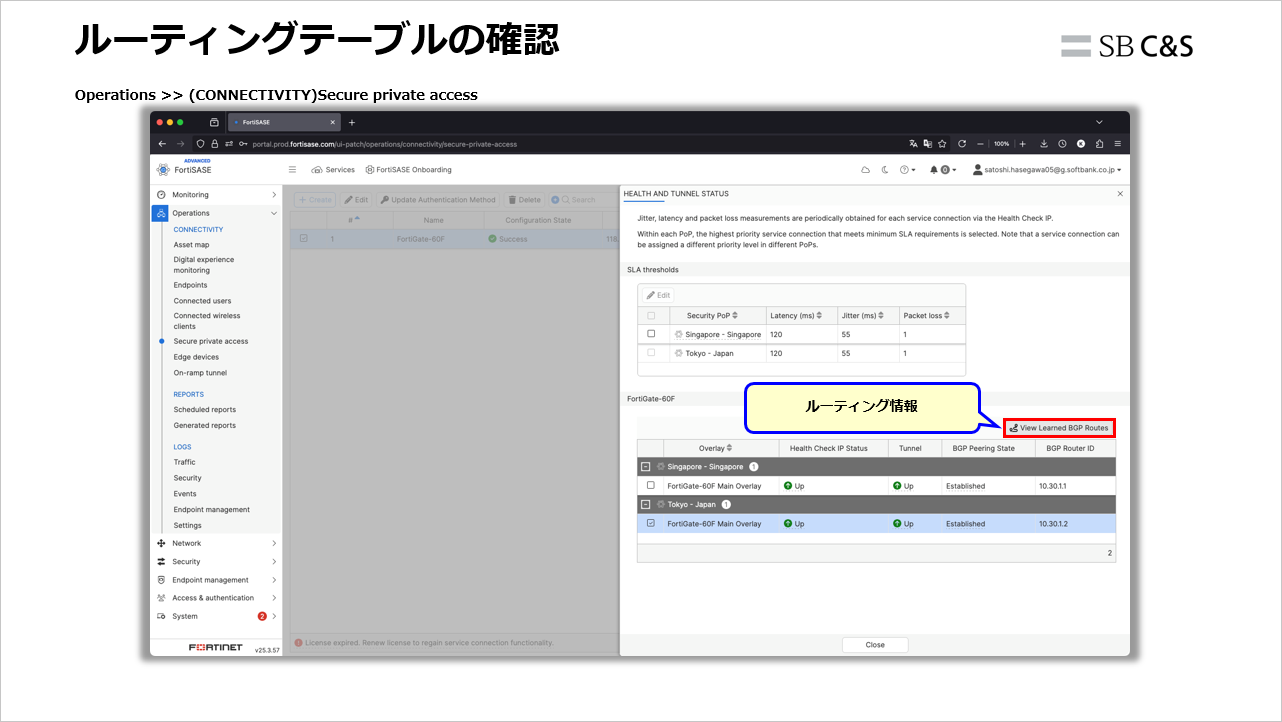The image size is (1282, 722).
Task: Toggle select-all checkbox in SLA table header
Action: click(x=651, y=316)
